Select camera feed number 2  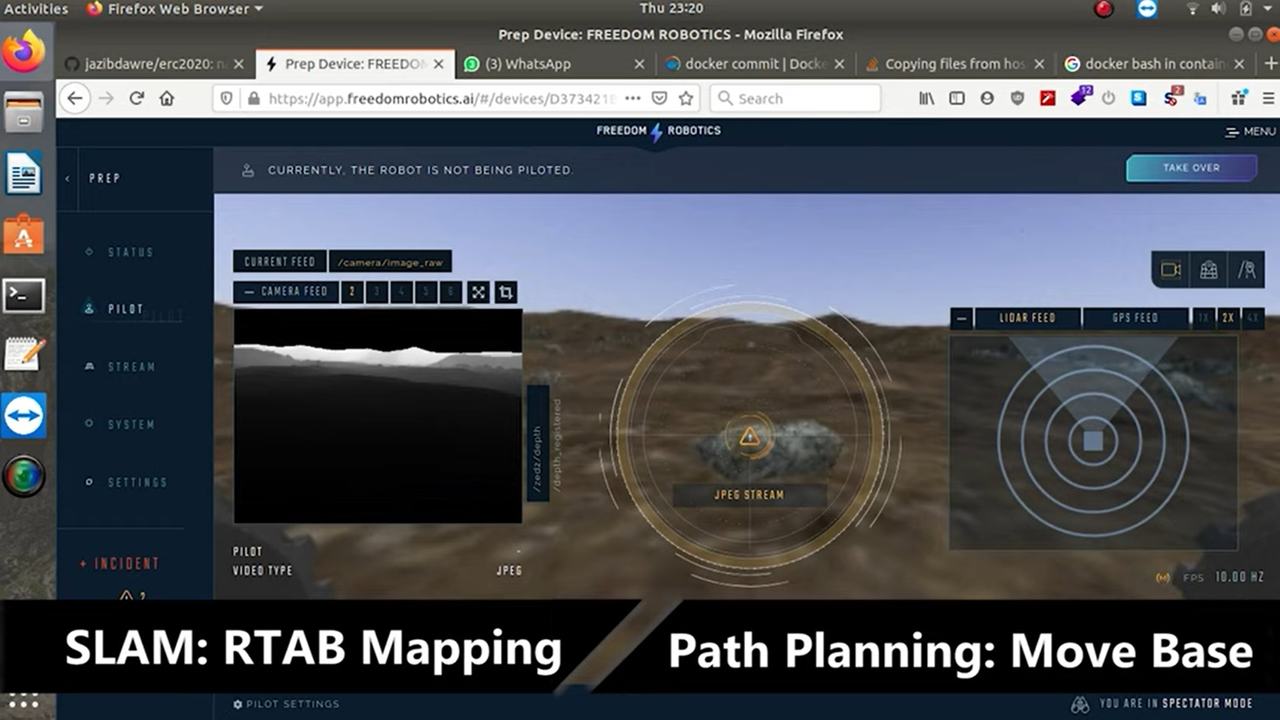tap(351, 291)
